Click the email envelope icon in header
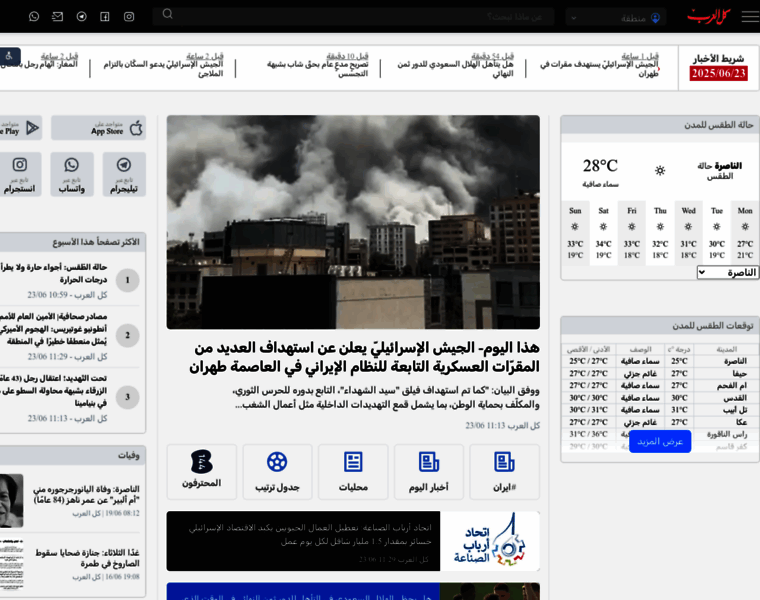 point(57,16)
